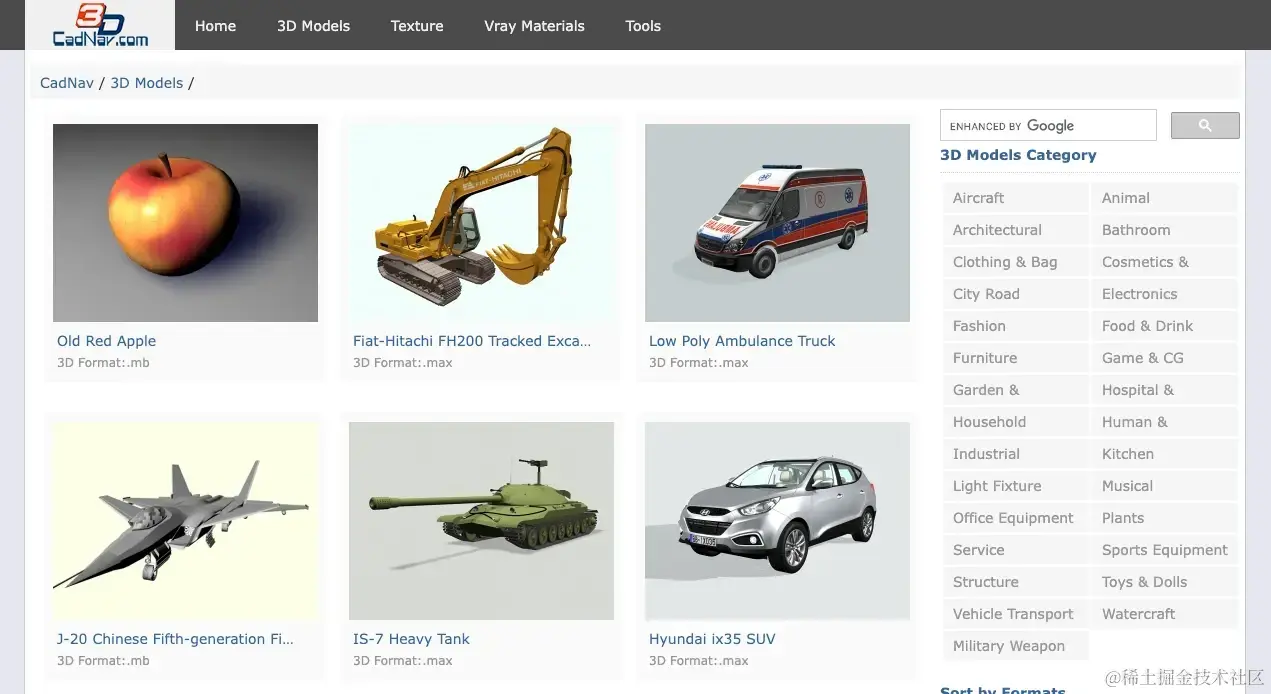The width and height of the screenshot is (1271, 694).
Task: Select the Aircraft category
Action: (x=1015, y=198)
